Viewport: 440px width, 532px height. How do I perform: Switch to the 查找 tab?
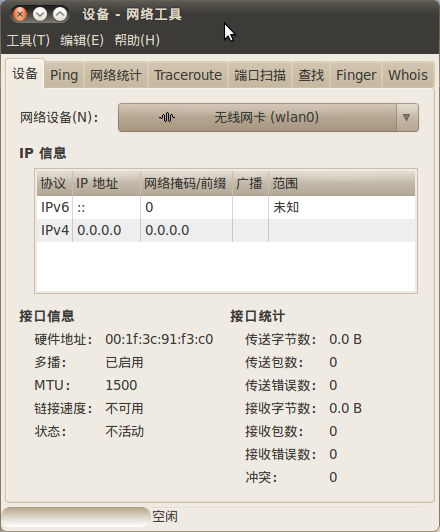(x=311, y=75)
